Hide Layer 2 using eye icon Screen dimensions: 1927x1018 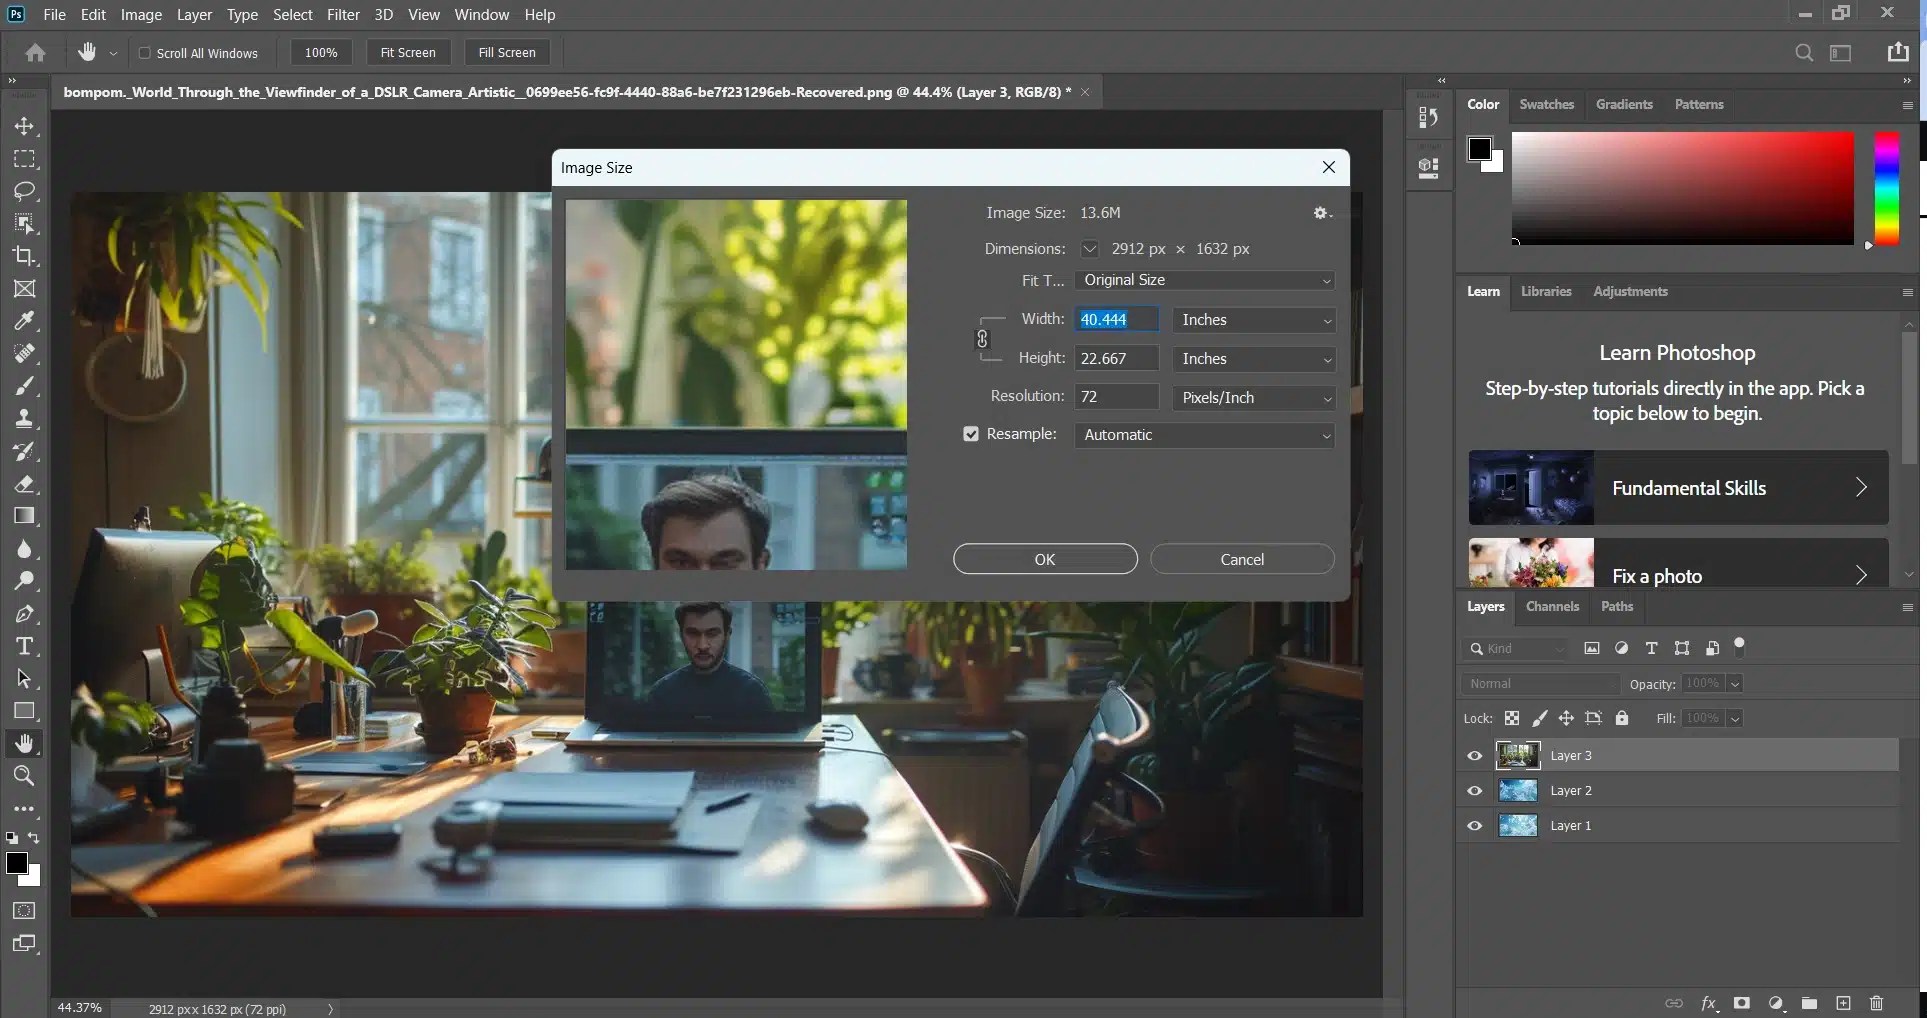point(1474,791)
